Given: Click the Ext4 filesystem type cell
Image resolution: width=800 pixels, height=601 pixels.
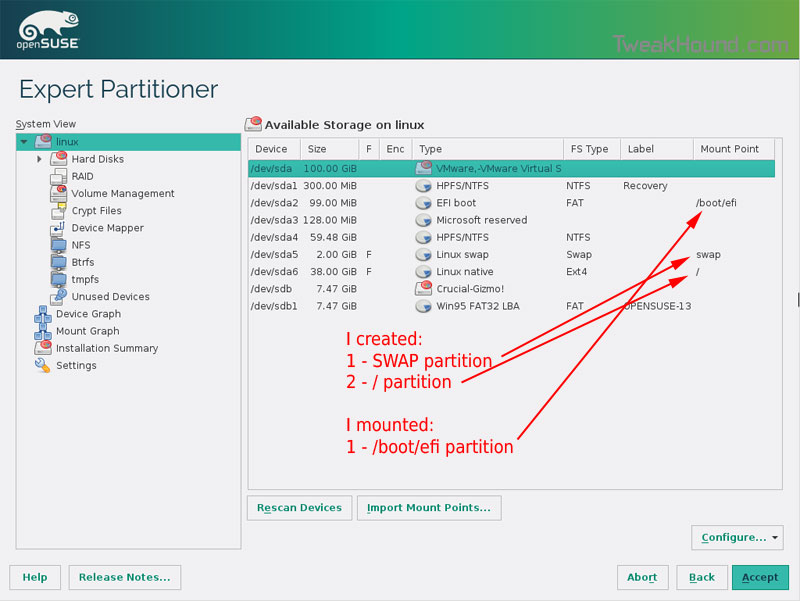Looking at the screenshot, I should tap(577, 272).
